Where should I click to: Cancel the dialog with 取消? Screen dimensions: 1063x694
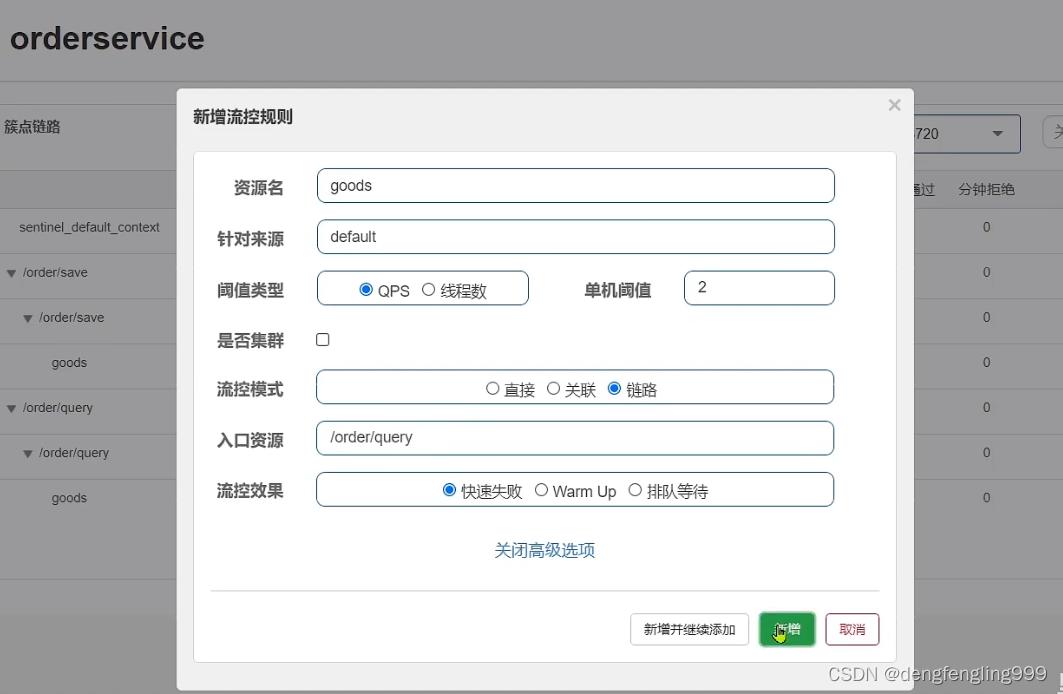click(852, 629)
